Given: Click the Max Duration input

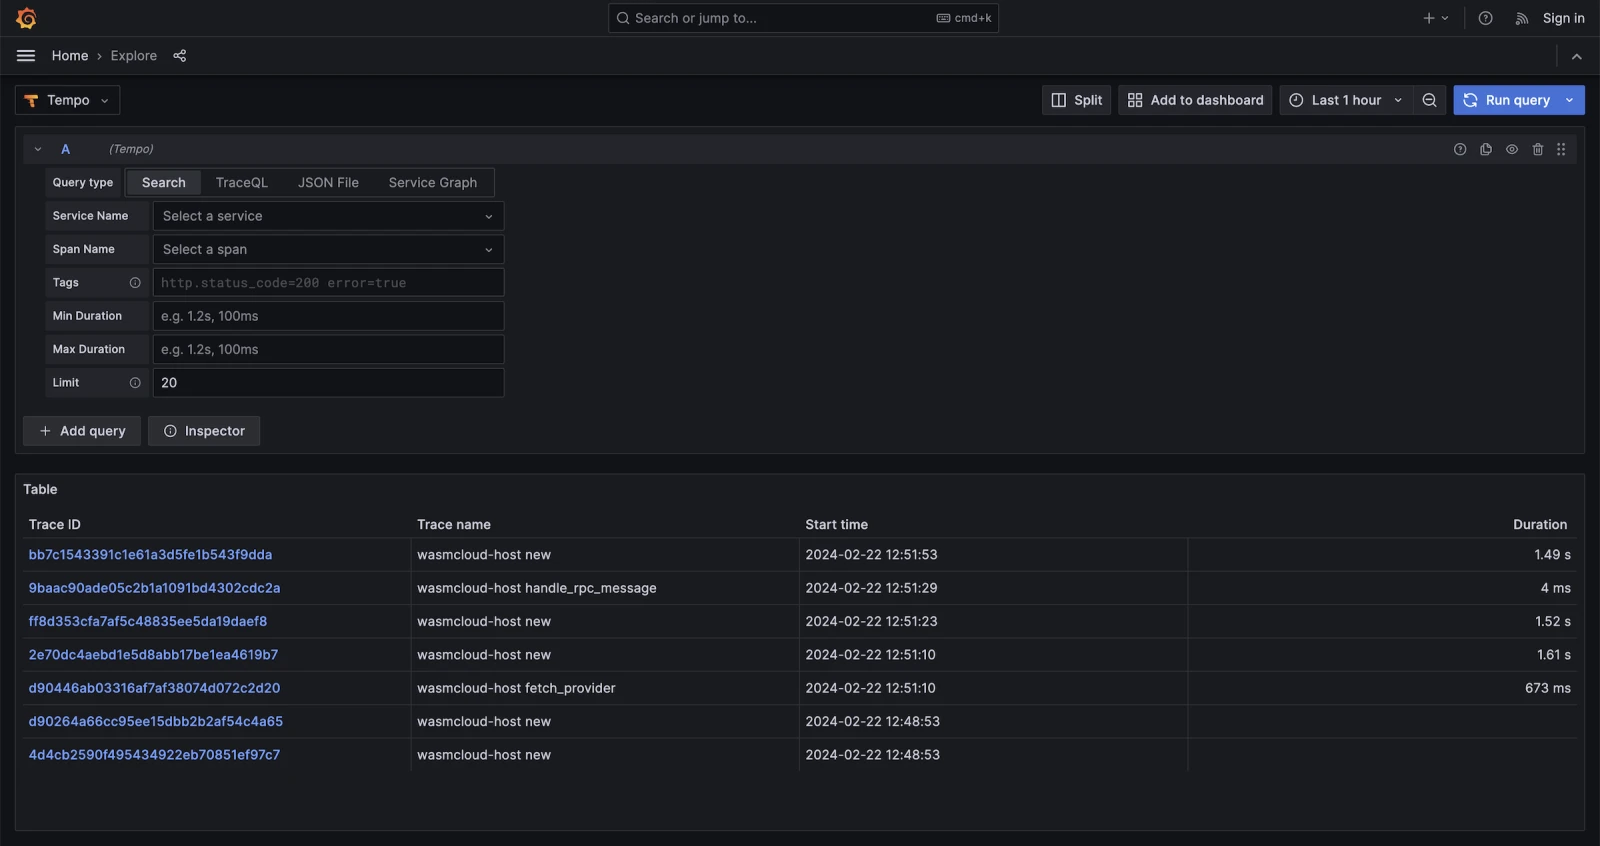Looking at the screenshot, I should coord(328,349).
